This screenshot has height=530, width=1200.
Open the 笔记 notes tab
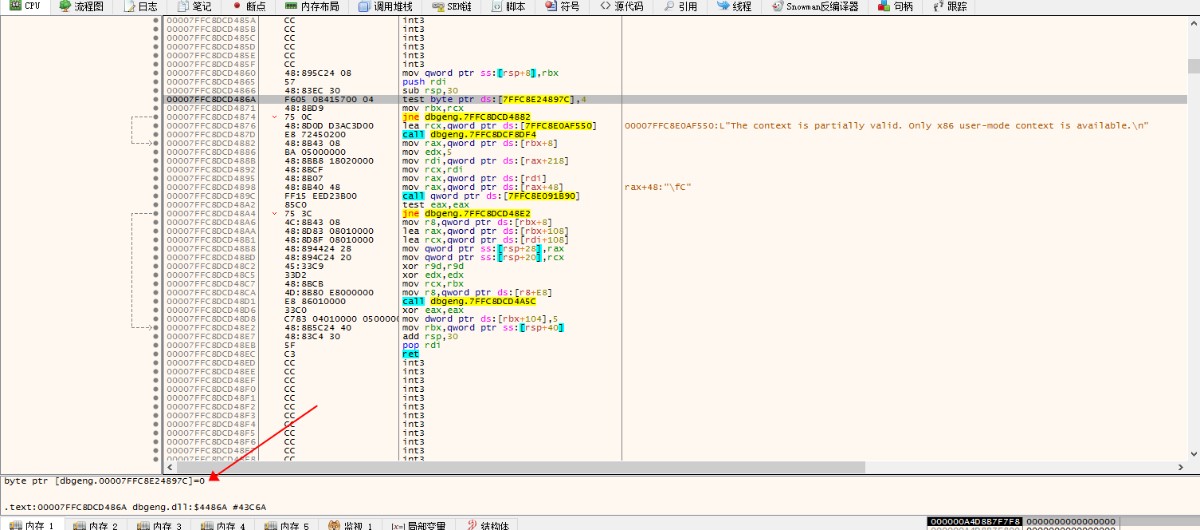pos(195,6)
